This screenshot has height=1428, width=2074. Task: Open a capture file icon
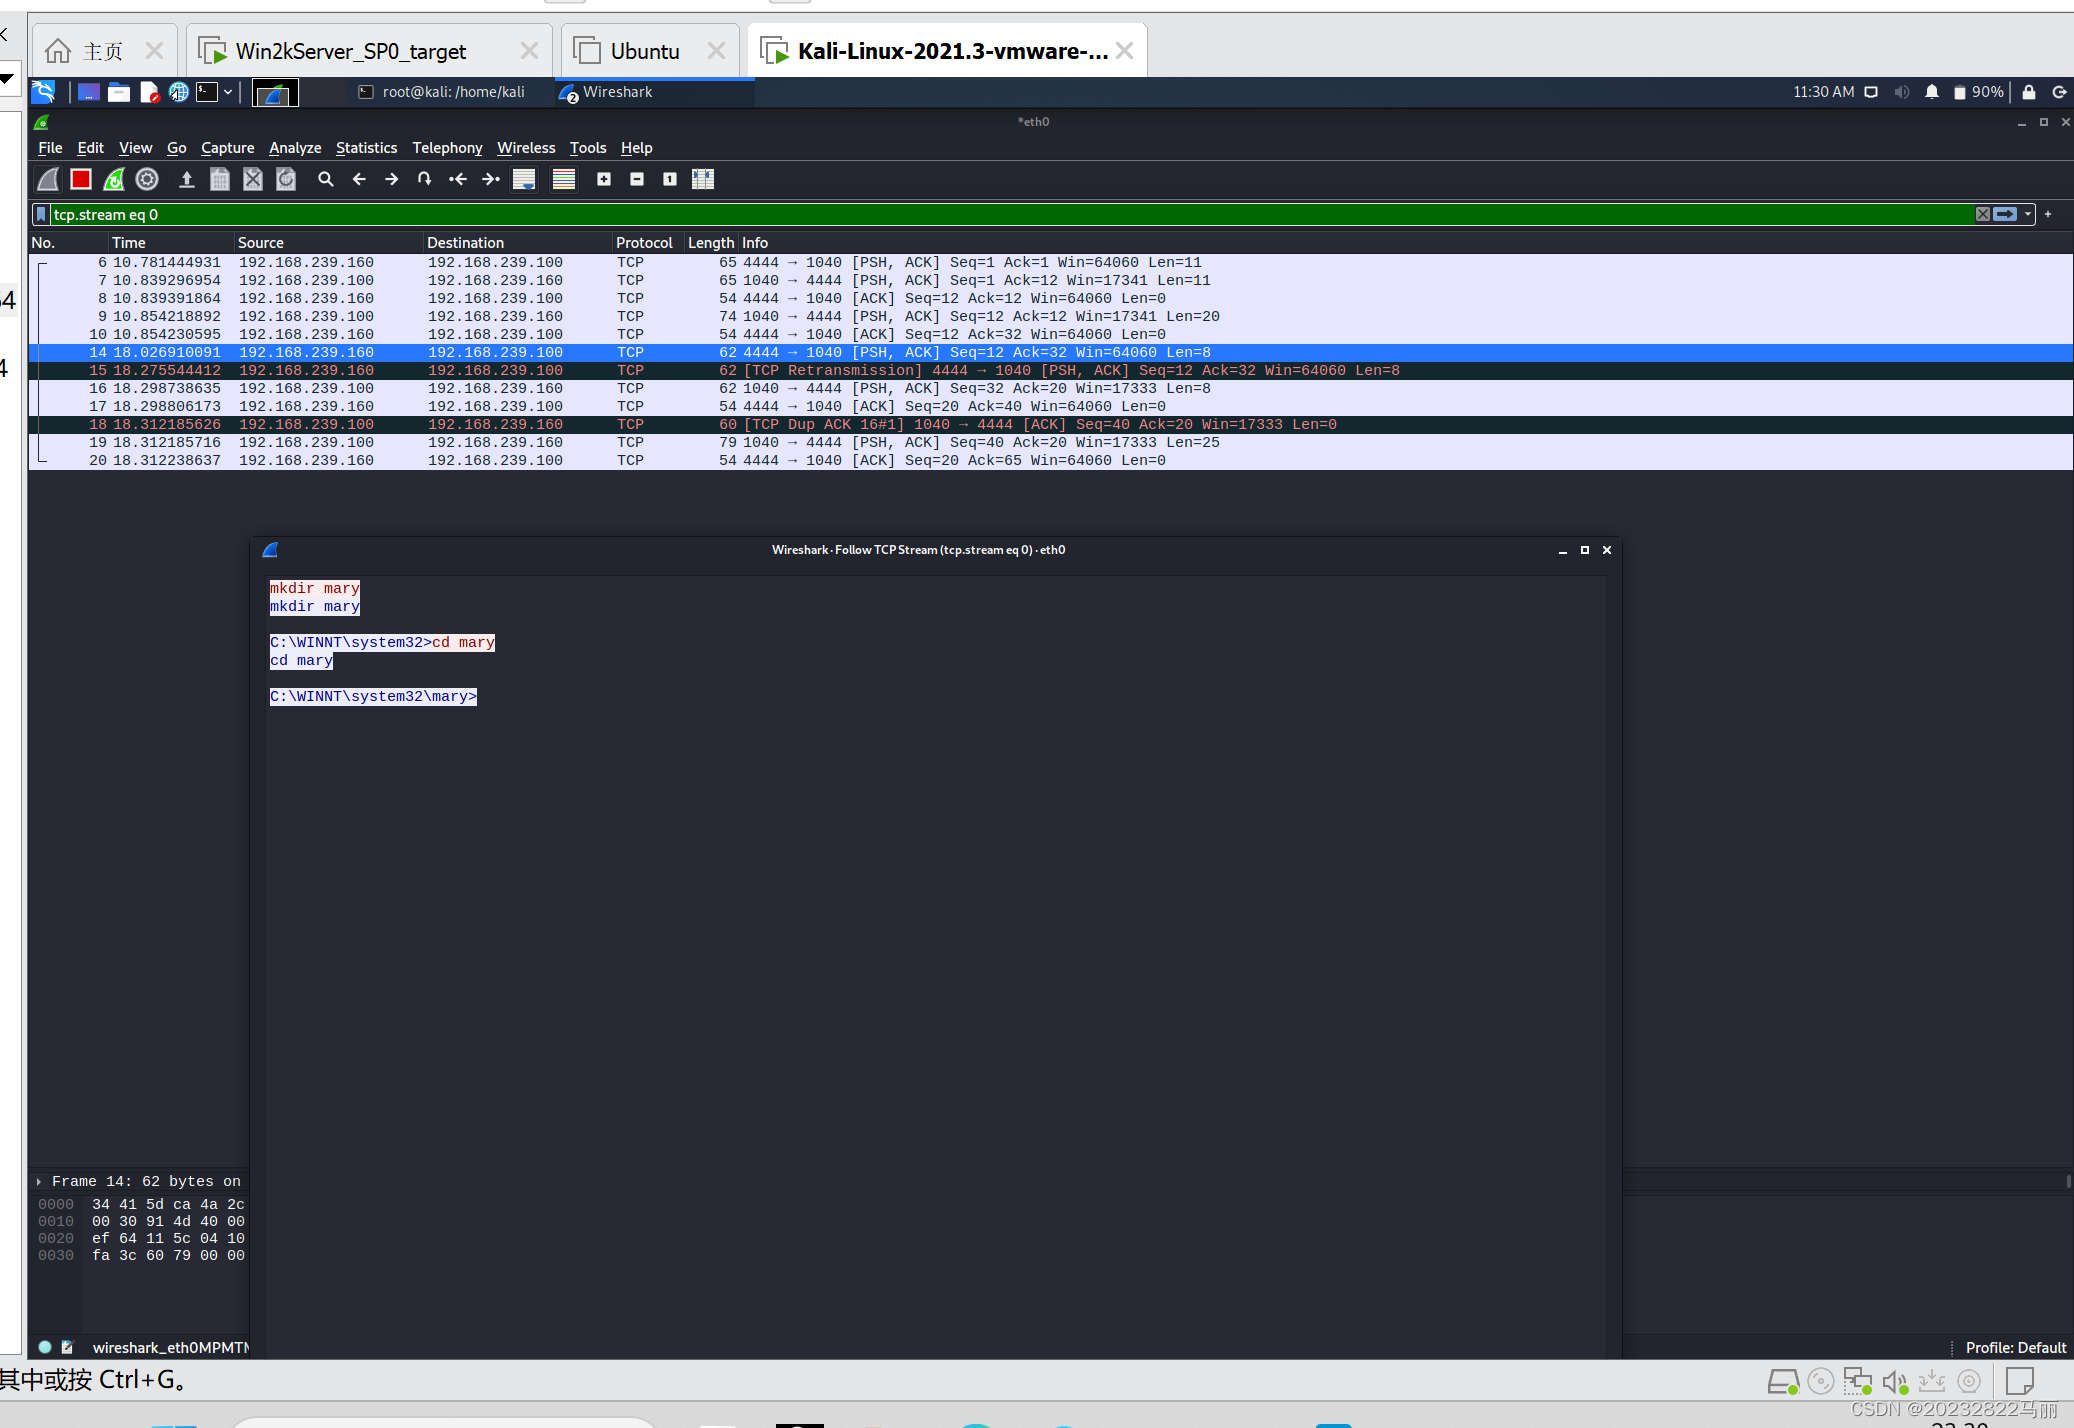186,179
